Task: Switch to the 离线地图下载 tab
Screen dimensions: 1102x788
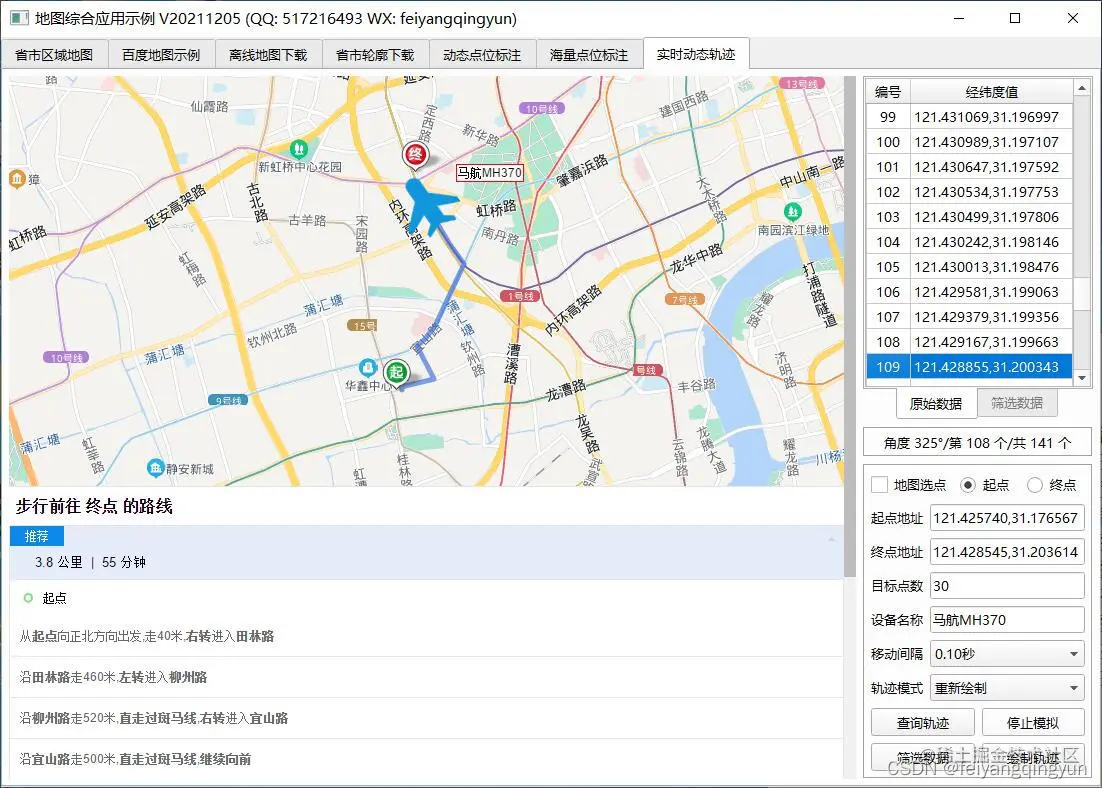Action: [x=266, y=55]
